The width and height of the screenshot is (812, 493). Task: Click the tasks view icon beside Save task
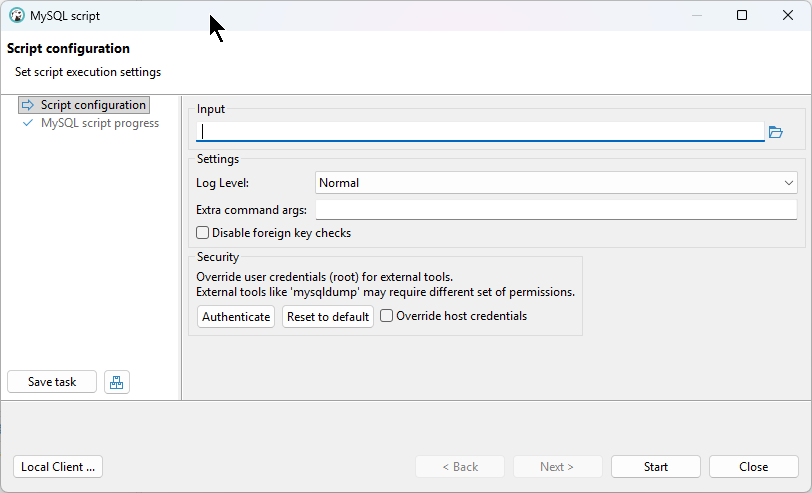pyautogui.click(x=117, y=382)
